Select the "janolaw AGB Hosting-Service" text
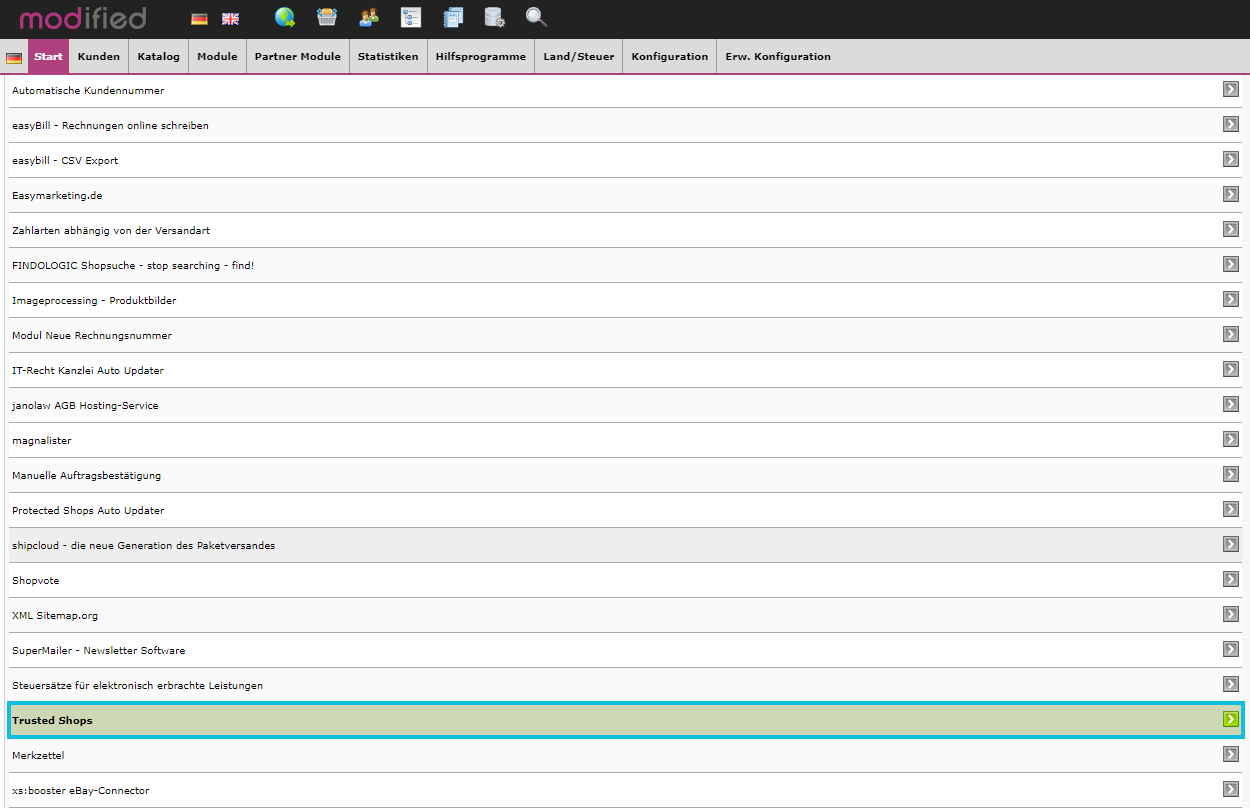Image resolution: width=1250 pixels, height=808 pixels. coord(85,406)
